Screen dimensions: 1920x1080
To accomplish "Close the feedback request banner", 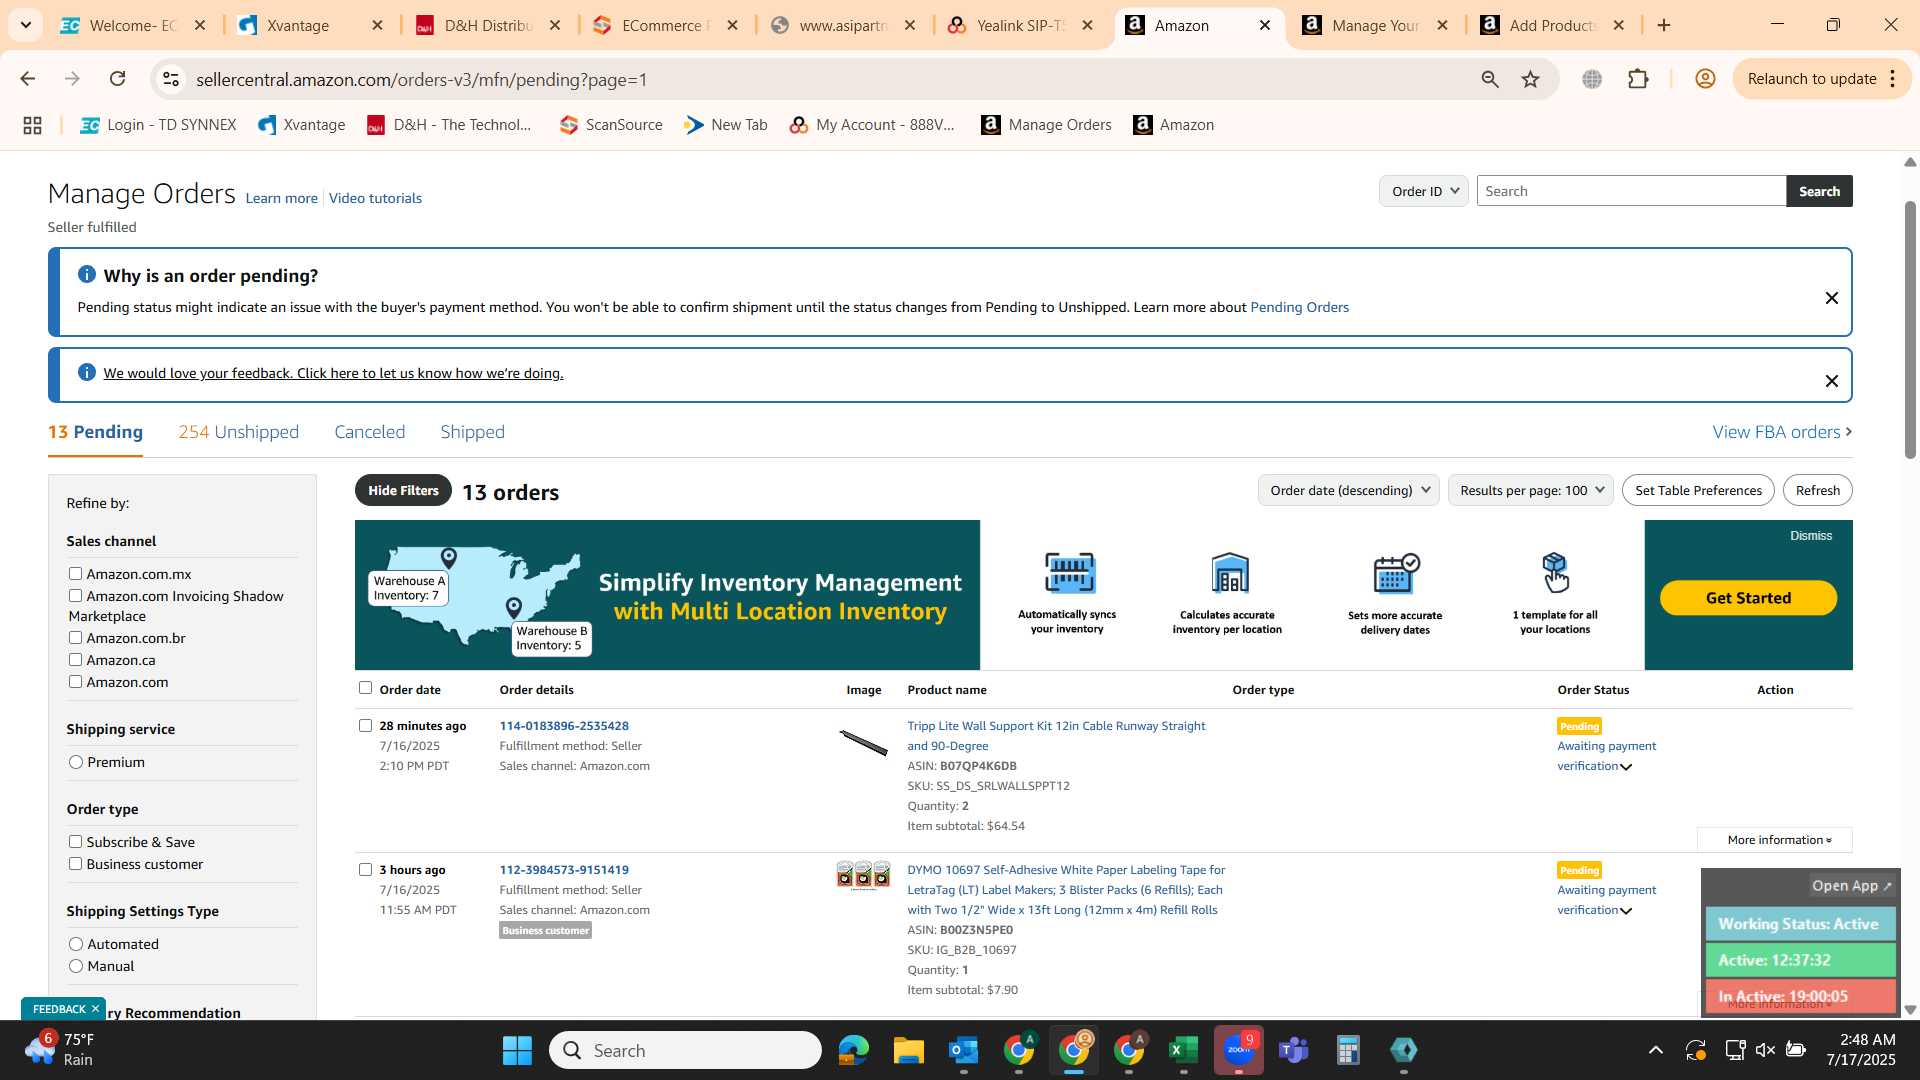I will pos(1832,381).
